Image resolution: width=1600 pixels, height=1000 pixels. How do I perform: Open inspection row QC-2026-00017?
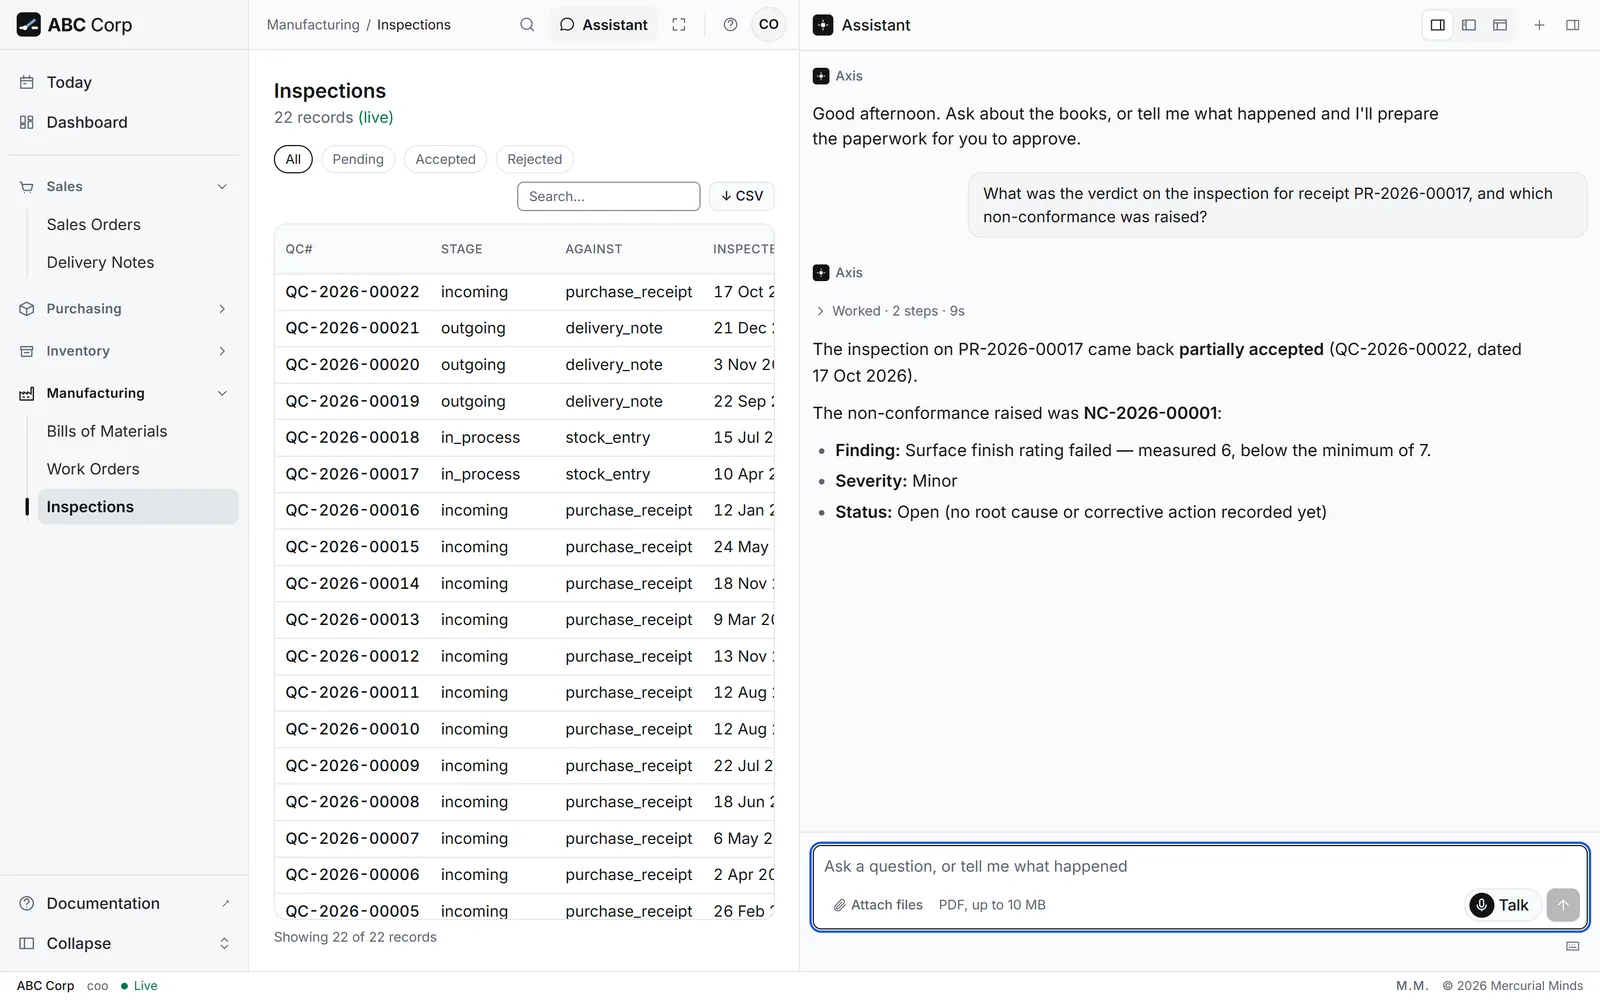525,474
